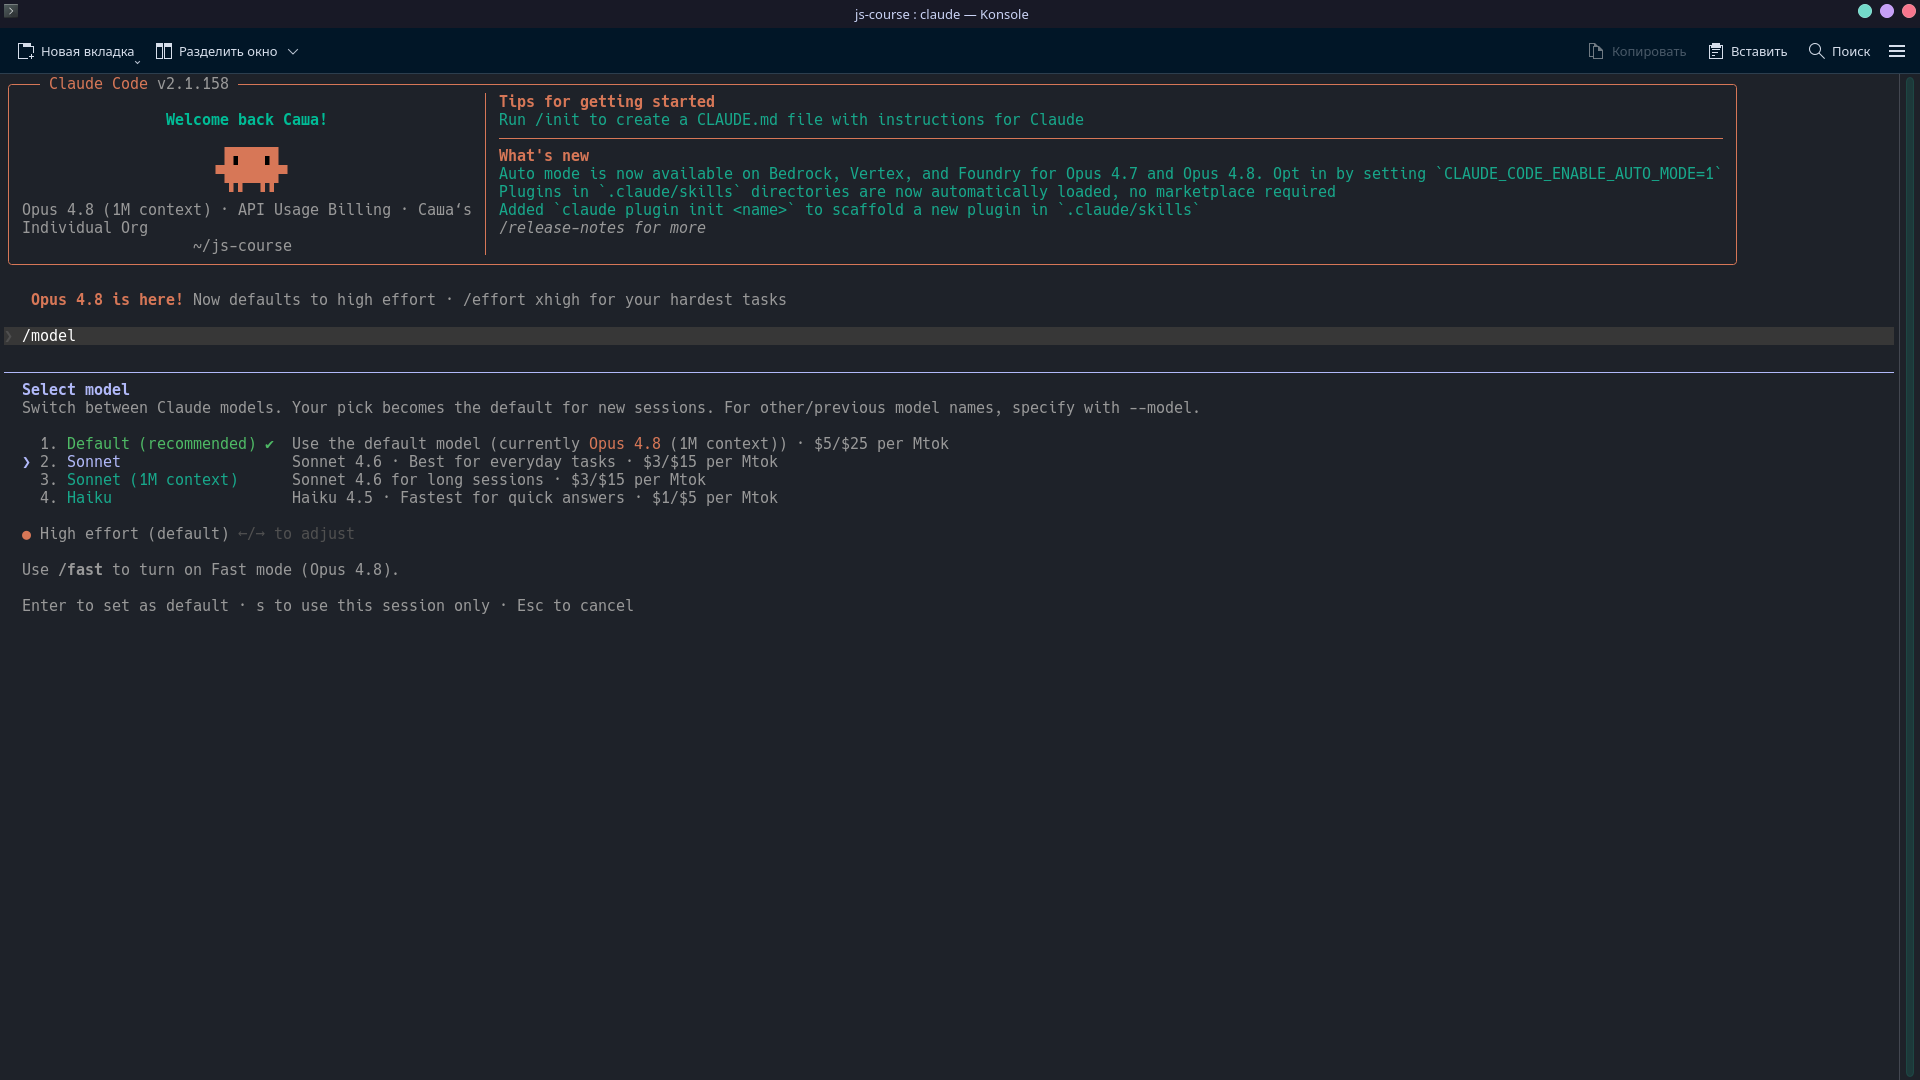
Task: Close the Konsole window via the red dot
Action: [x=1909, y=11]
